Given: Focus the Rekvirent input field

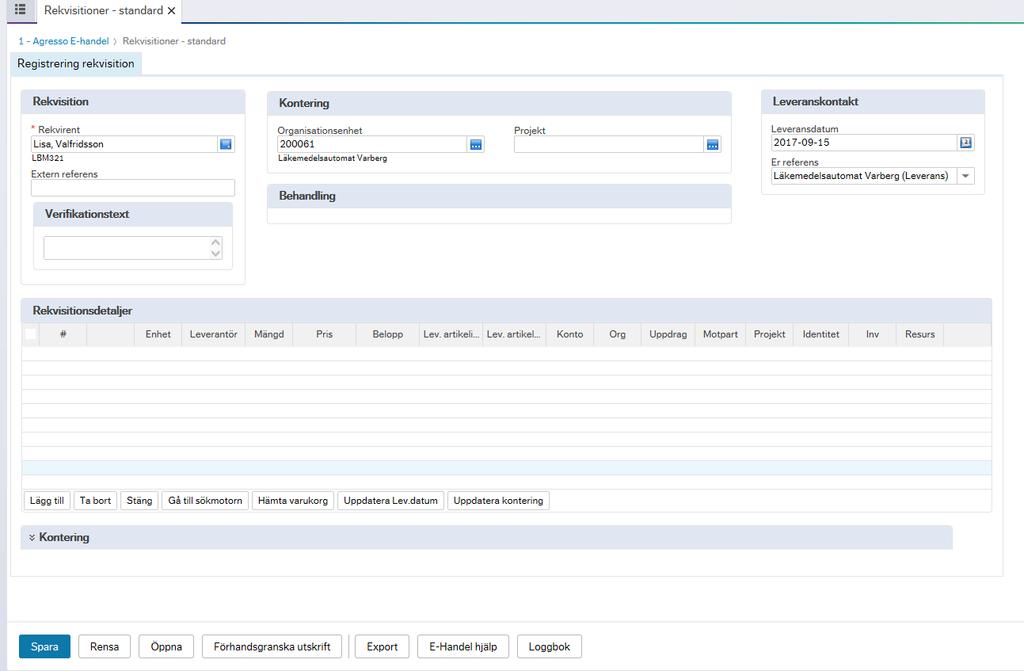Looking at the screenshot, I should 124,144.
